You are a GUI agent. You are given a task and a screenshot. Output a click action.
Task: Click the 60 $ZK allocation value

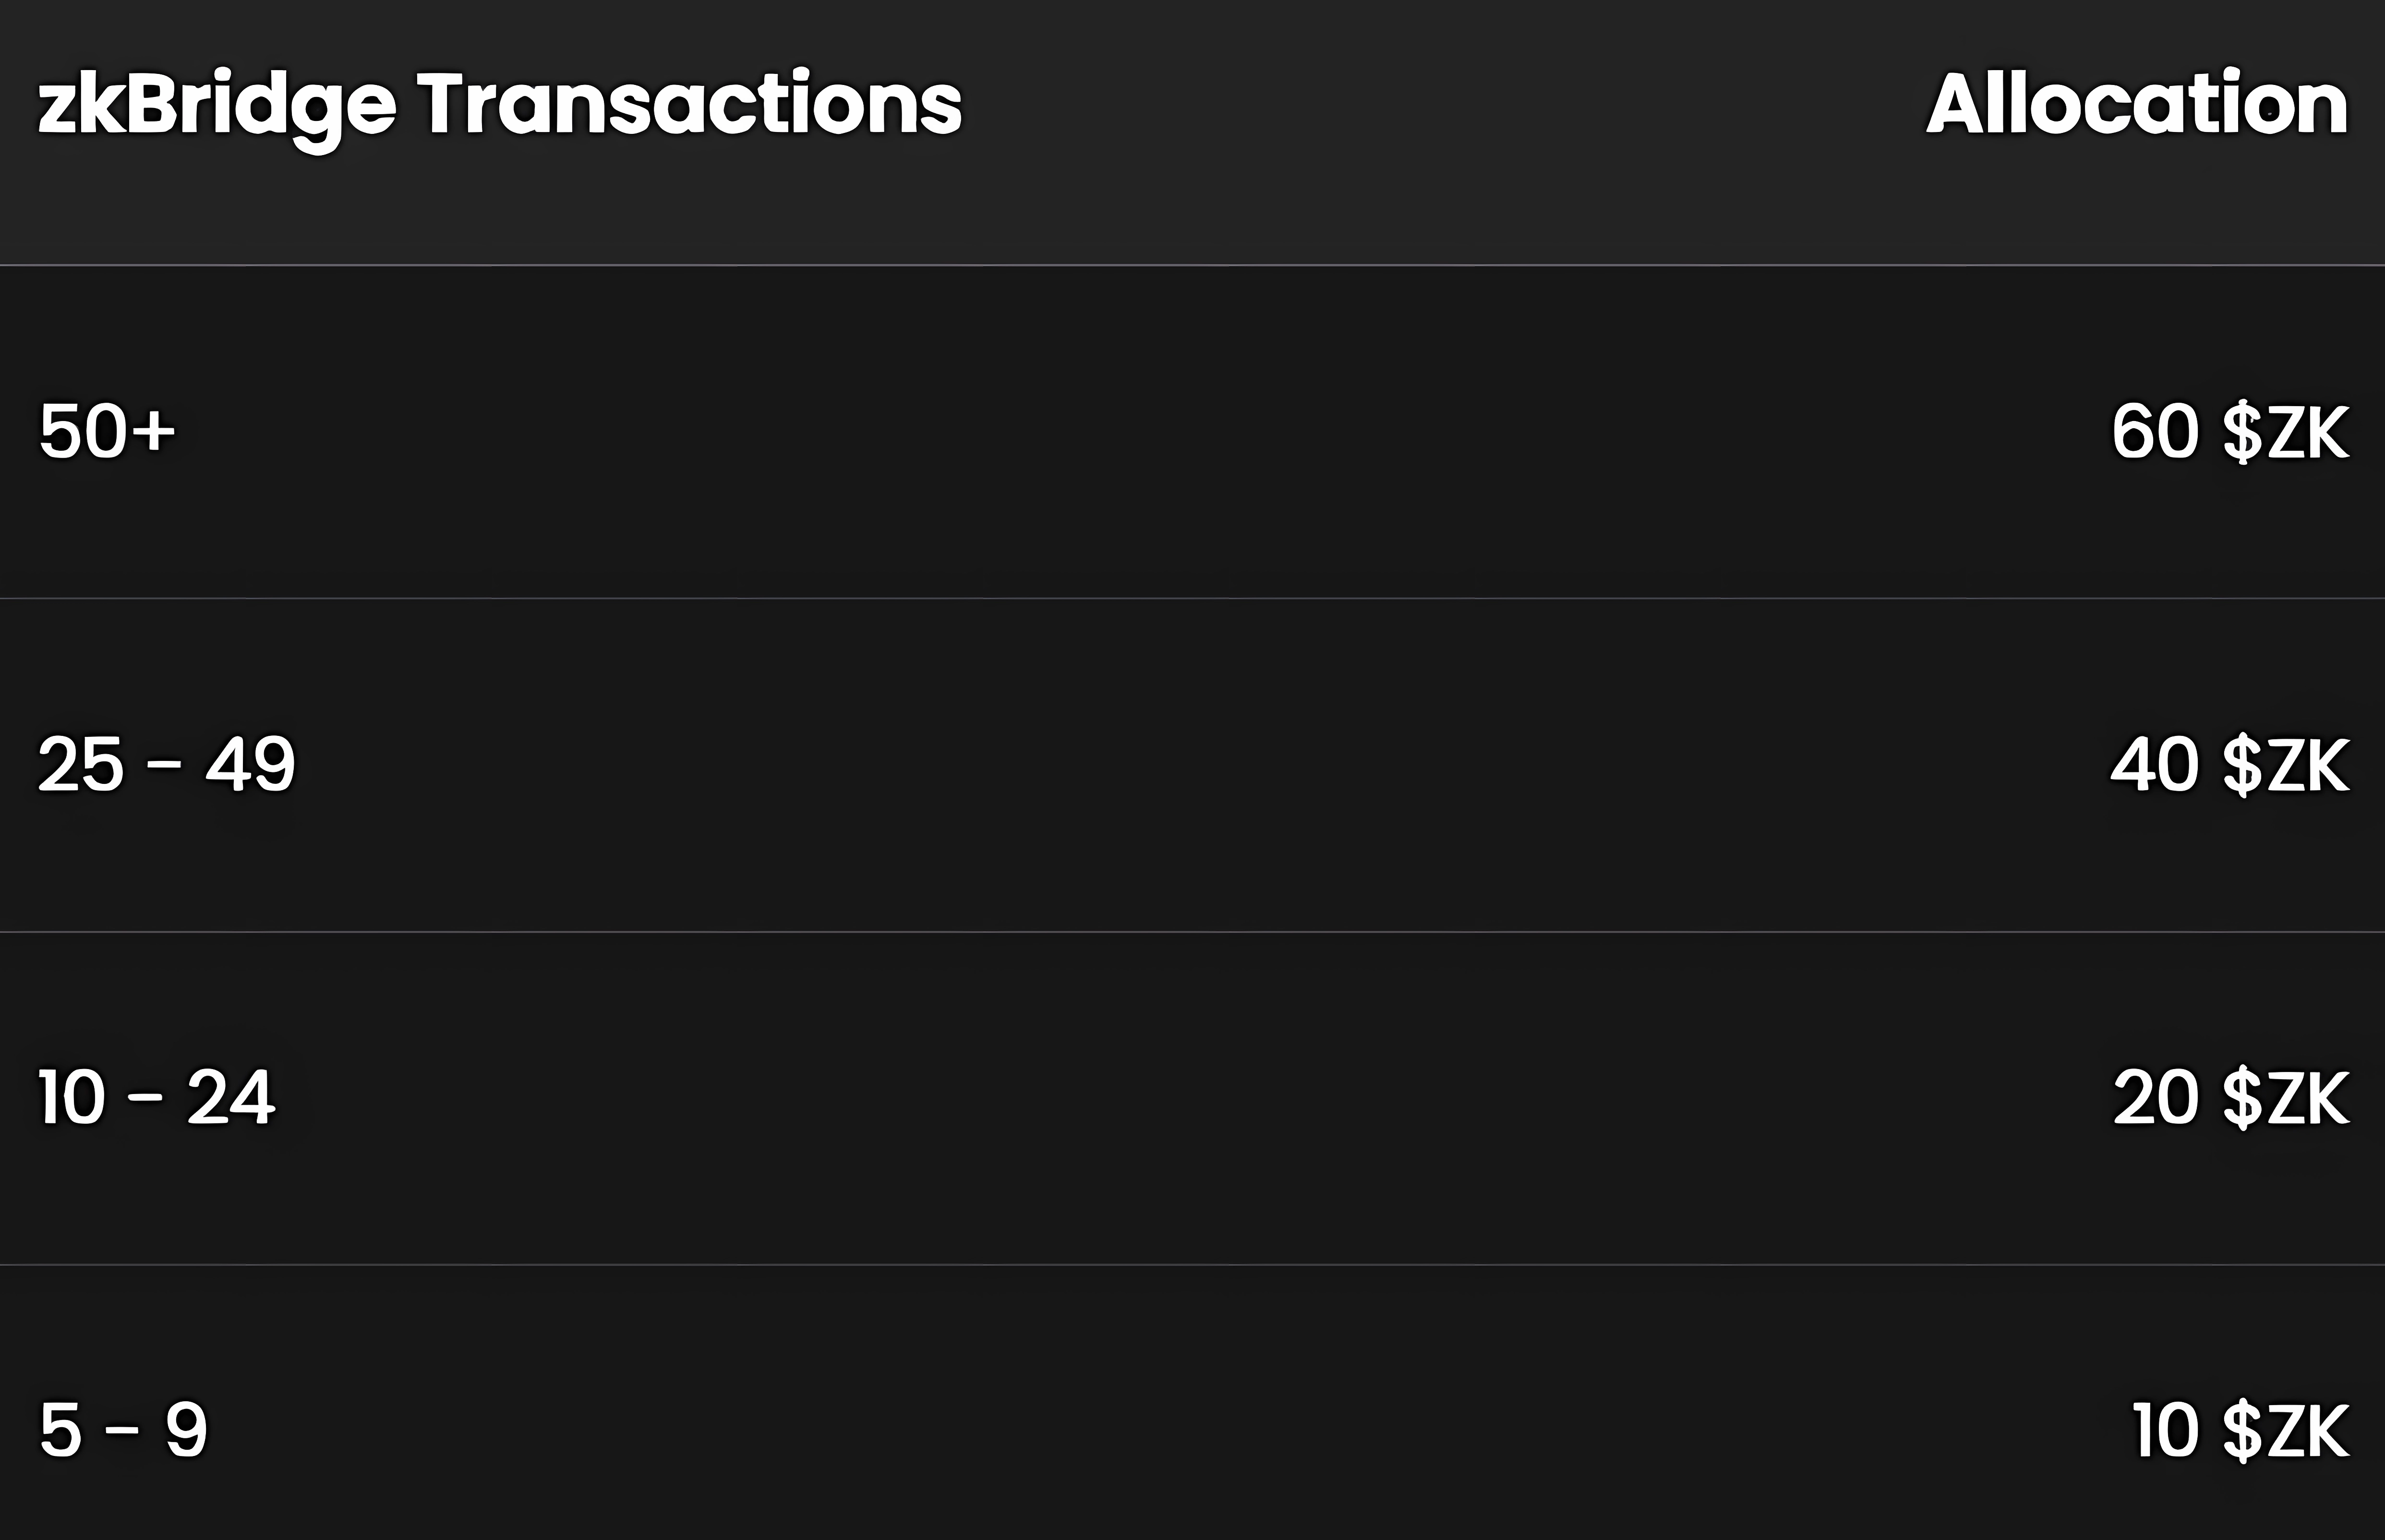2229,433
